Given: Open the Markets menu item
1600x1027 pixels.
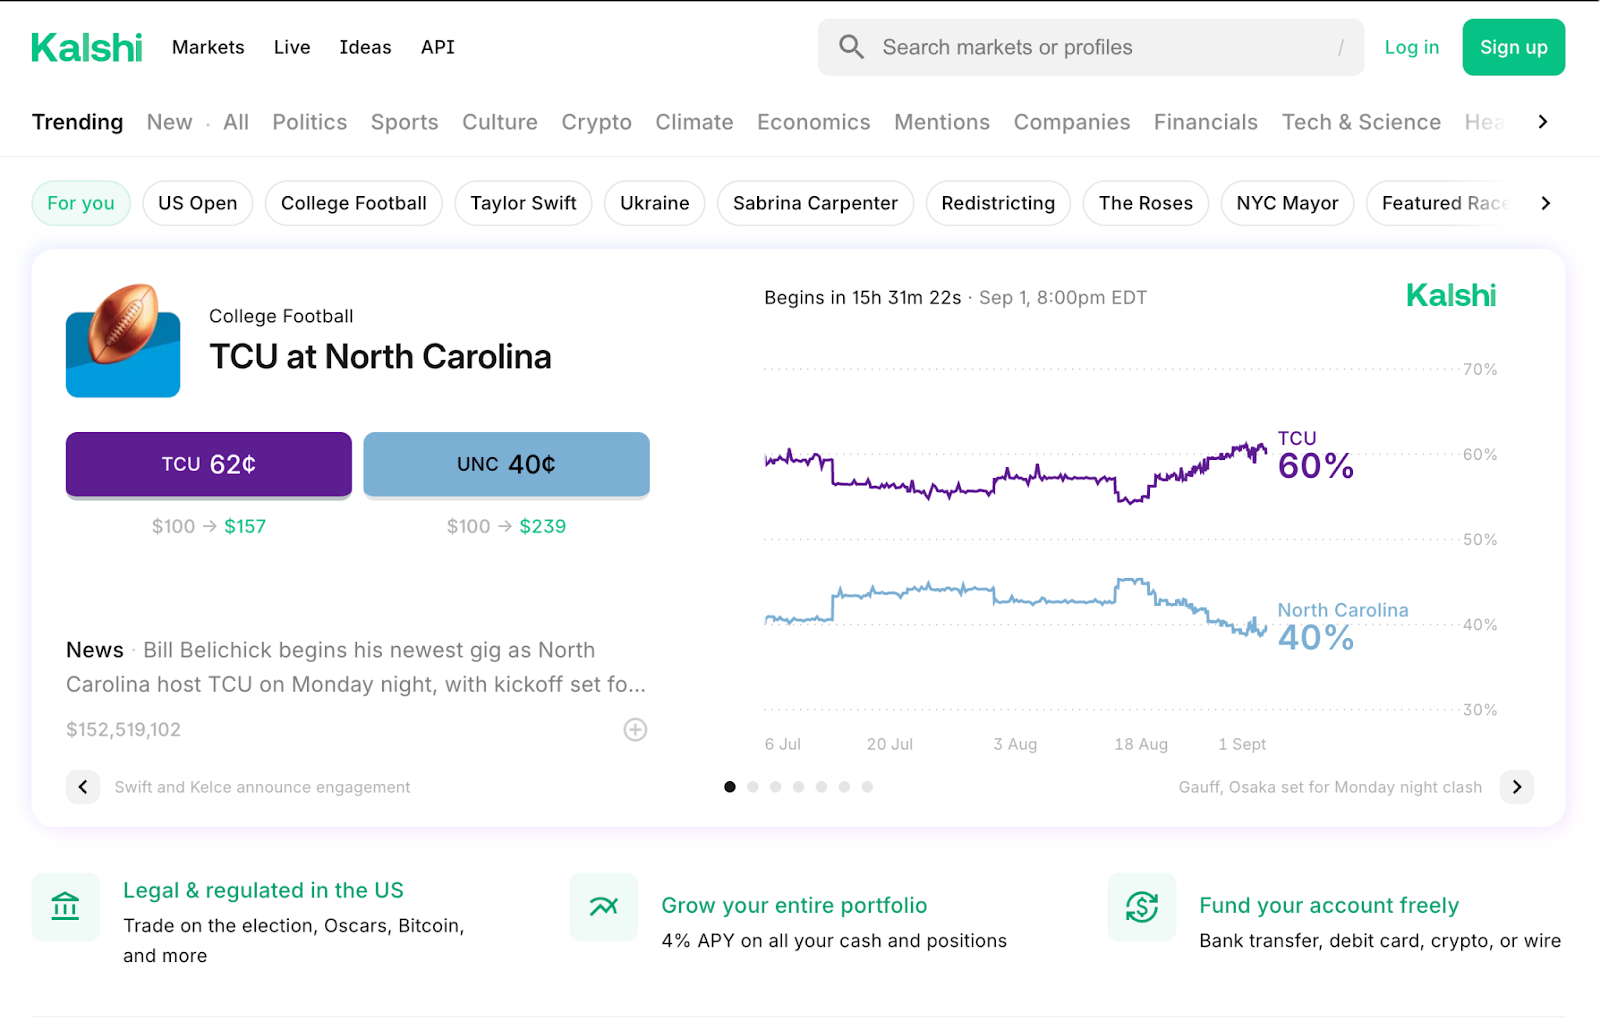Looking at the screenshot, I should click(208, 47).
